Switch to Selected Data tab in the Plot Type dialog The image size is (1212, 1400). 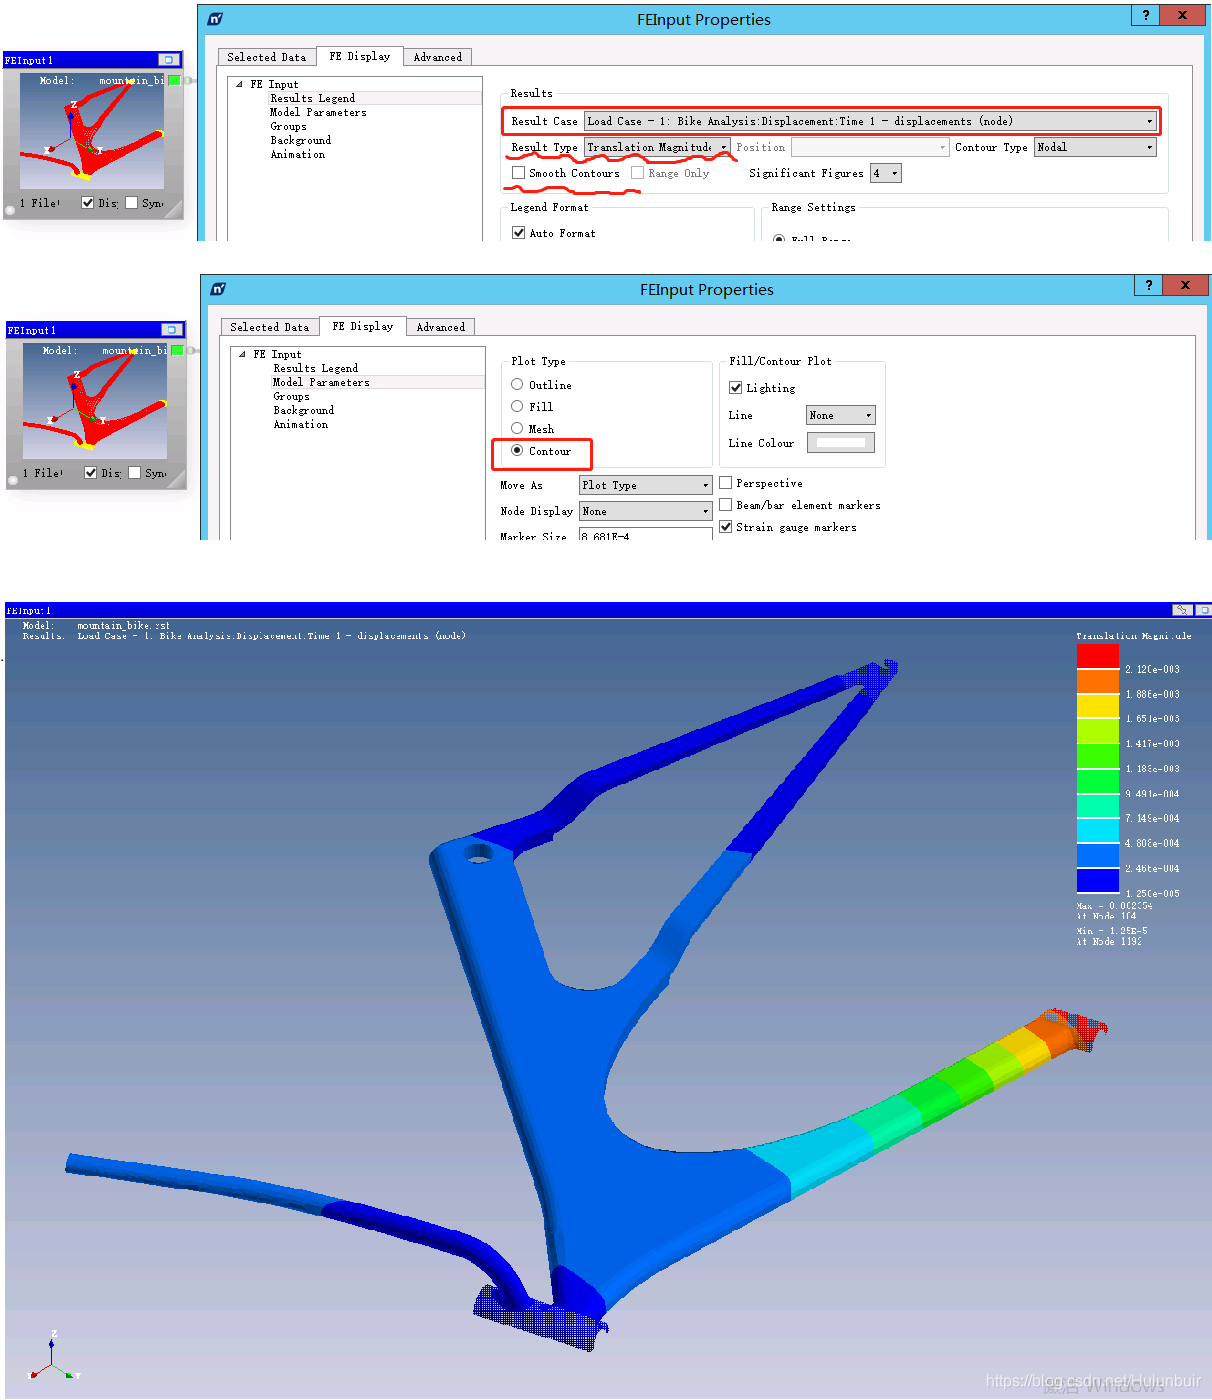click(269, 327)
